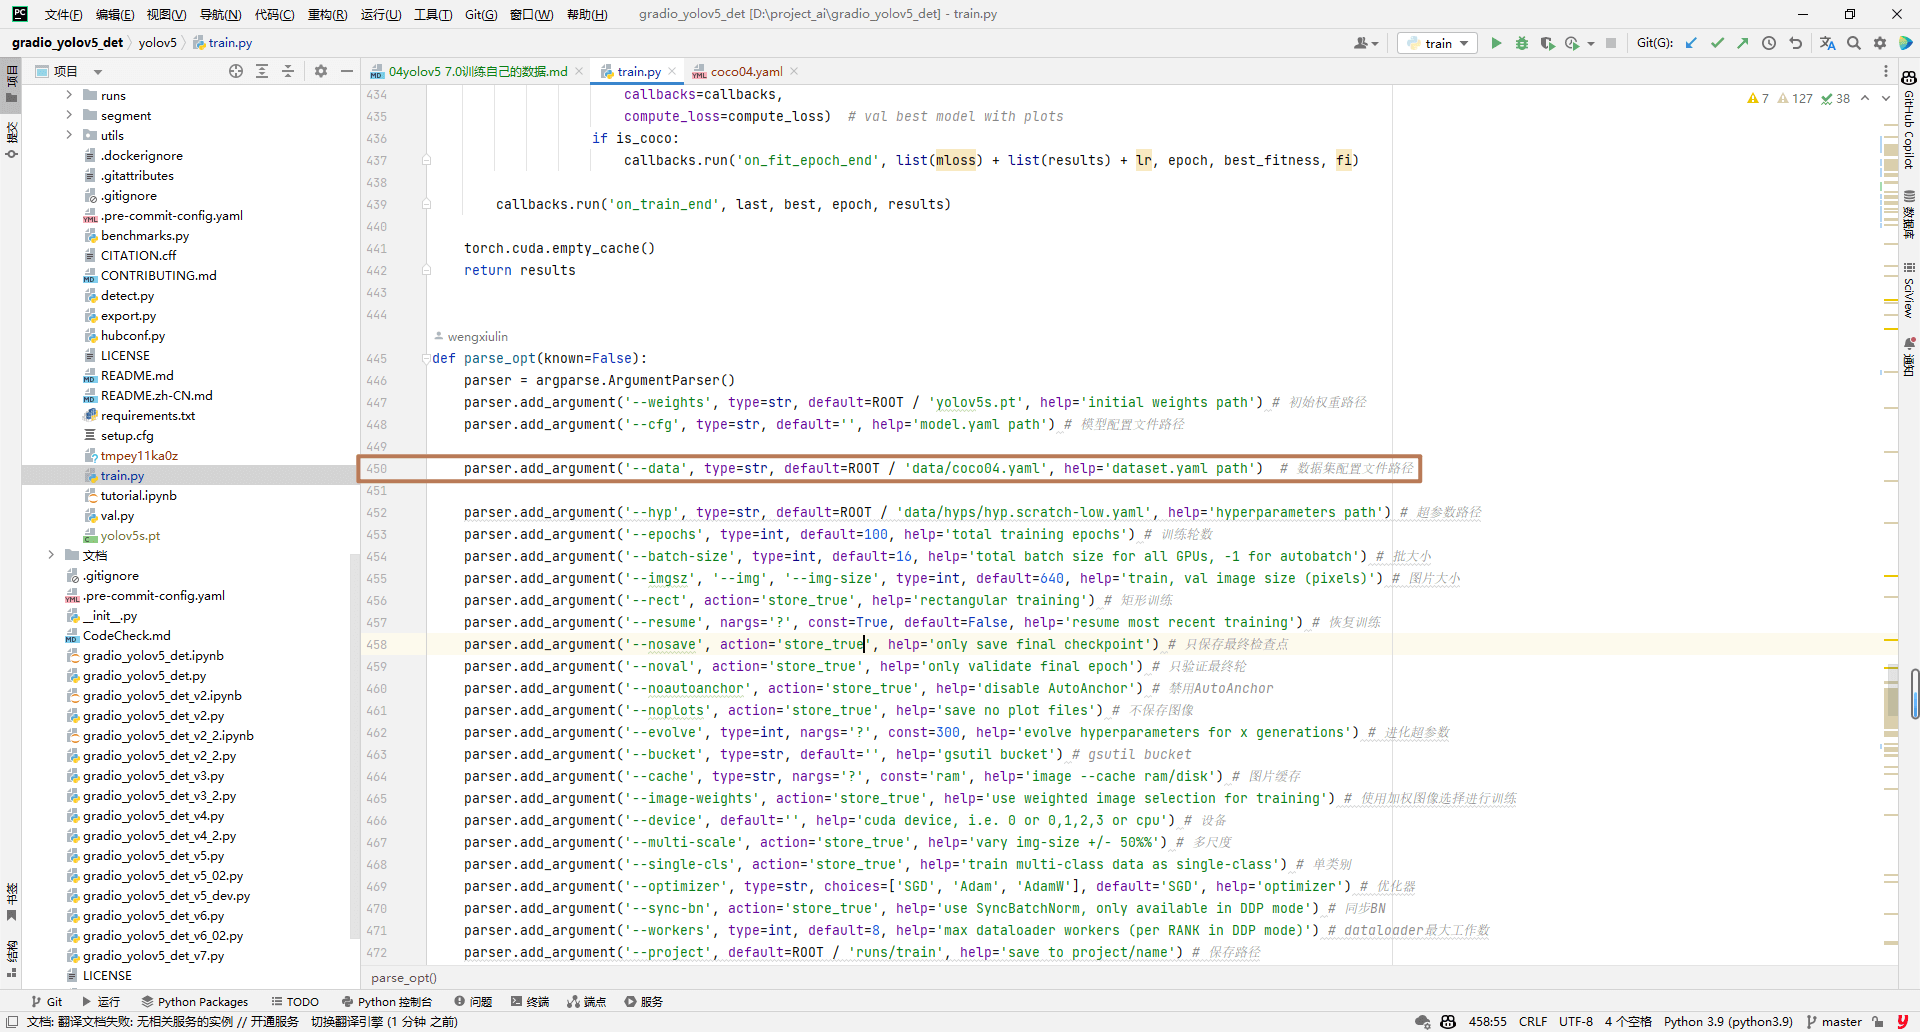Viewport: 1920px width, 1032px height.
Task: Rollback changes with undo arrow icon
Action: tap(1795, 43)
